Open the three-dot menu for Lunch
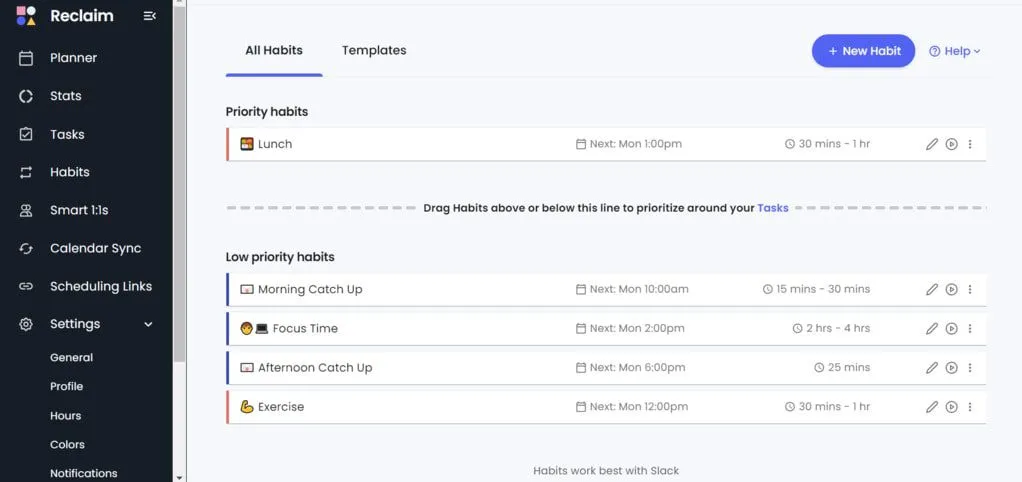Screen dimensions: 1022x482 click(x=970, y=144)
